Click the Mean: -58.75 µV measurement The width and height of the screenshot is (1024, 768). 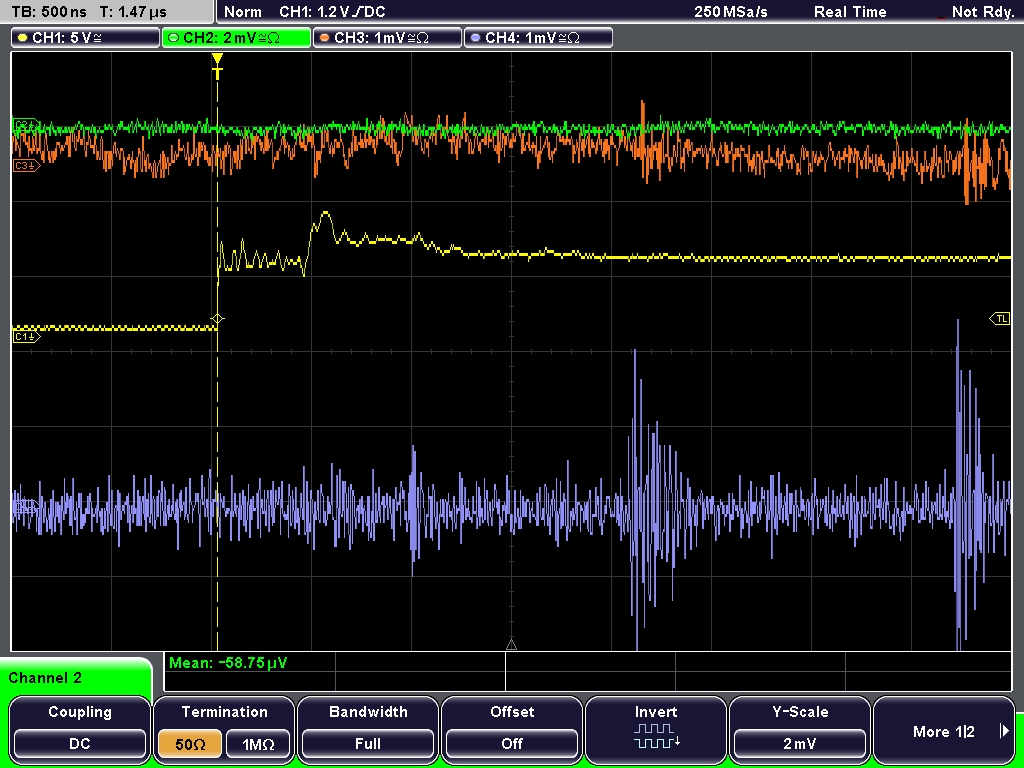coord(228,663)
